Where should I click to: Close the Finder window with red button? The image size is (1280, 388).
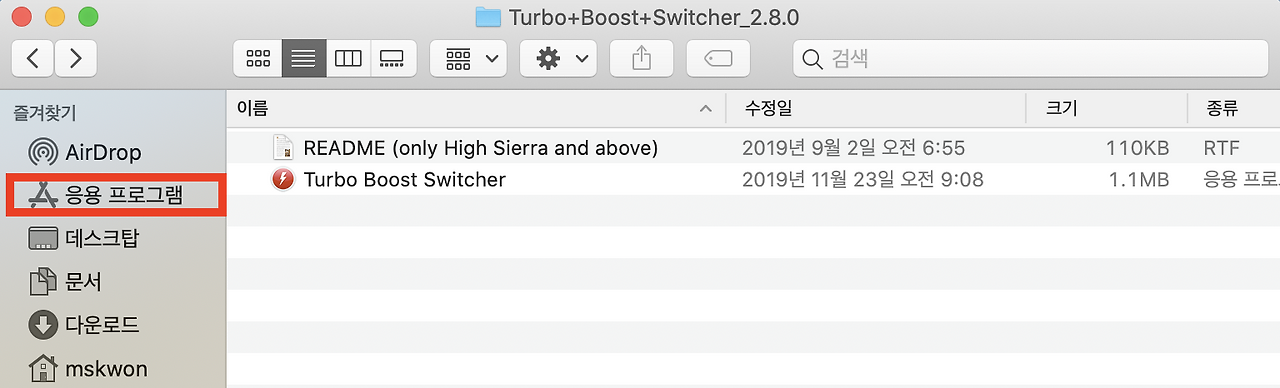tap(21, 16)
